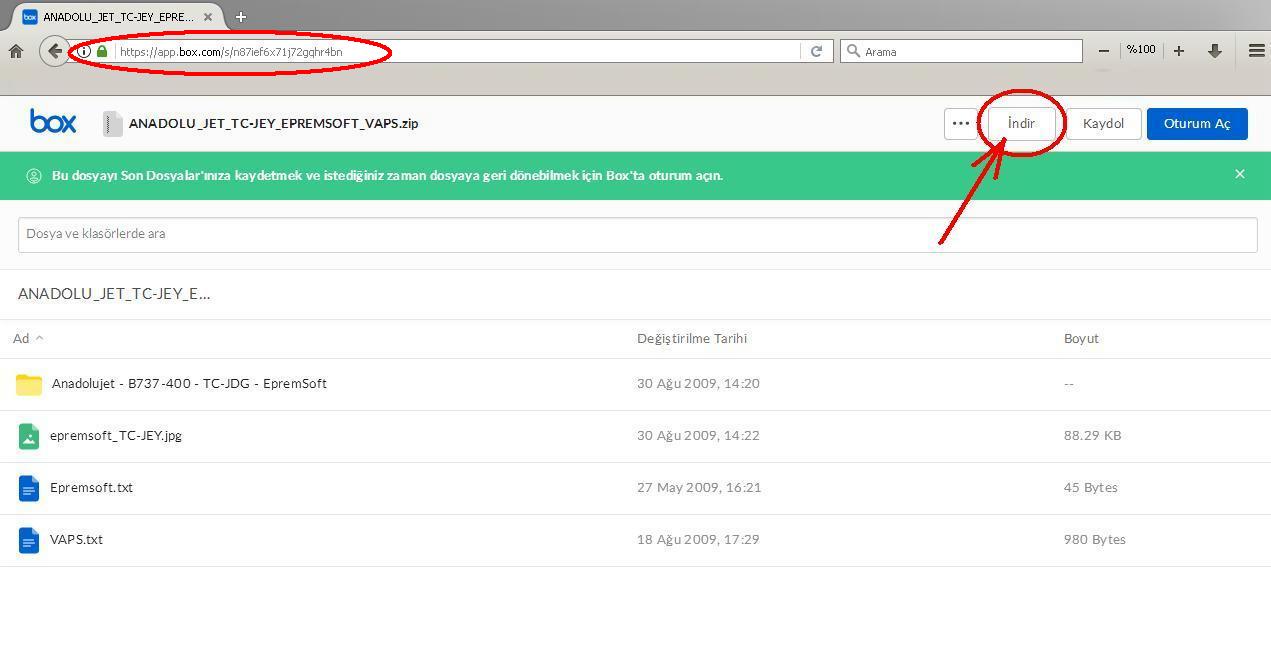Viewport: 1271px width, 669px height.
Task: Go back with the browser back arrow
Action: tap(54, 51)
